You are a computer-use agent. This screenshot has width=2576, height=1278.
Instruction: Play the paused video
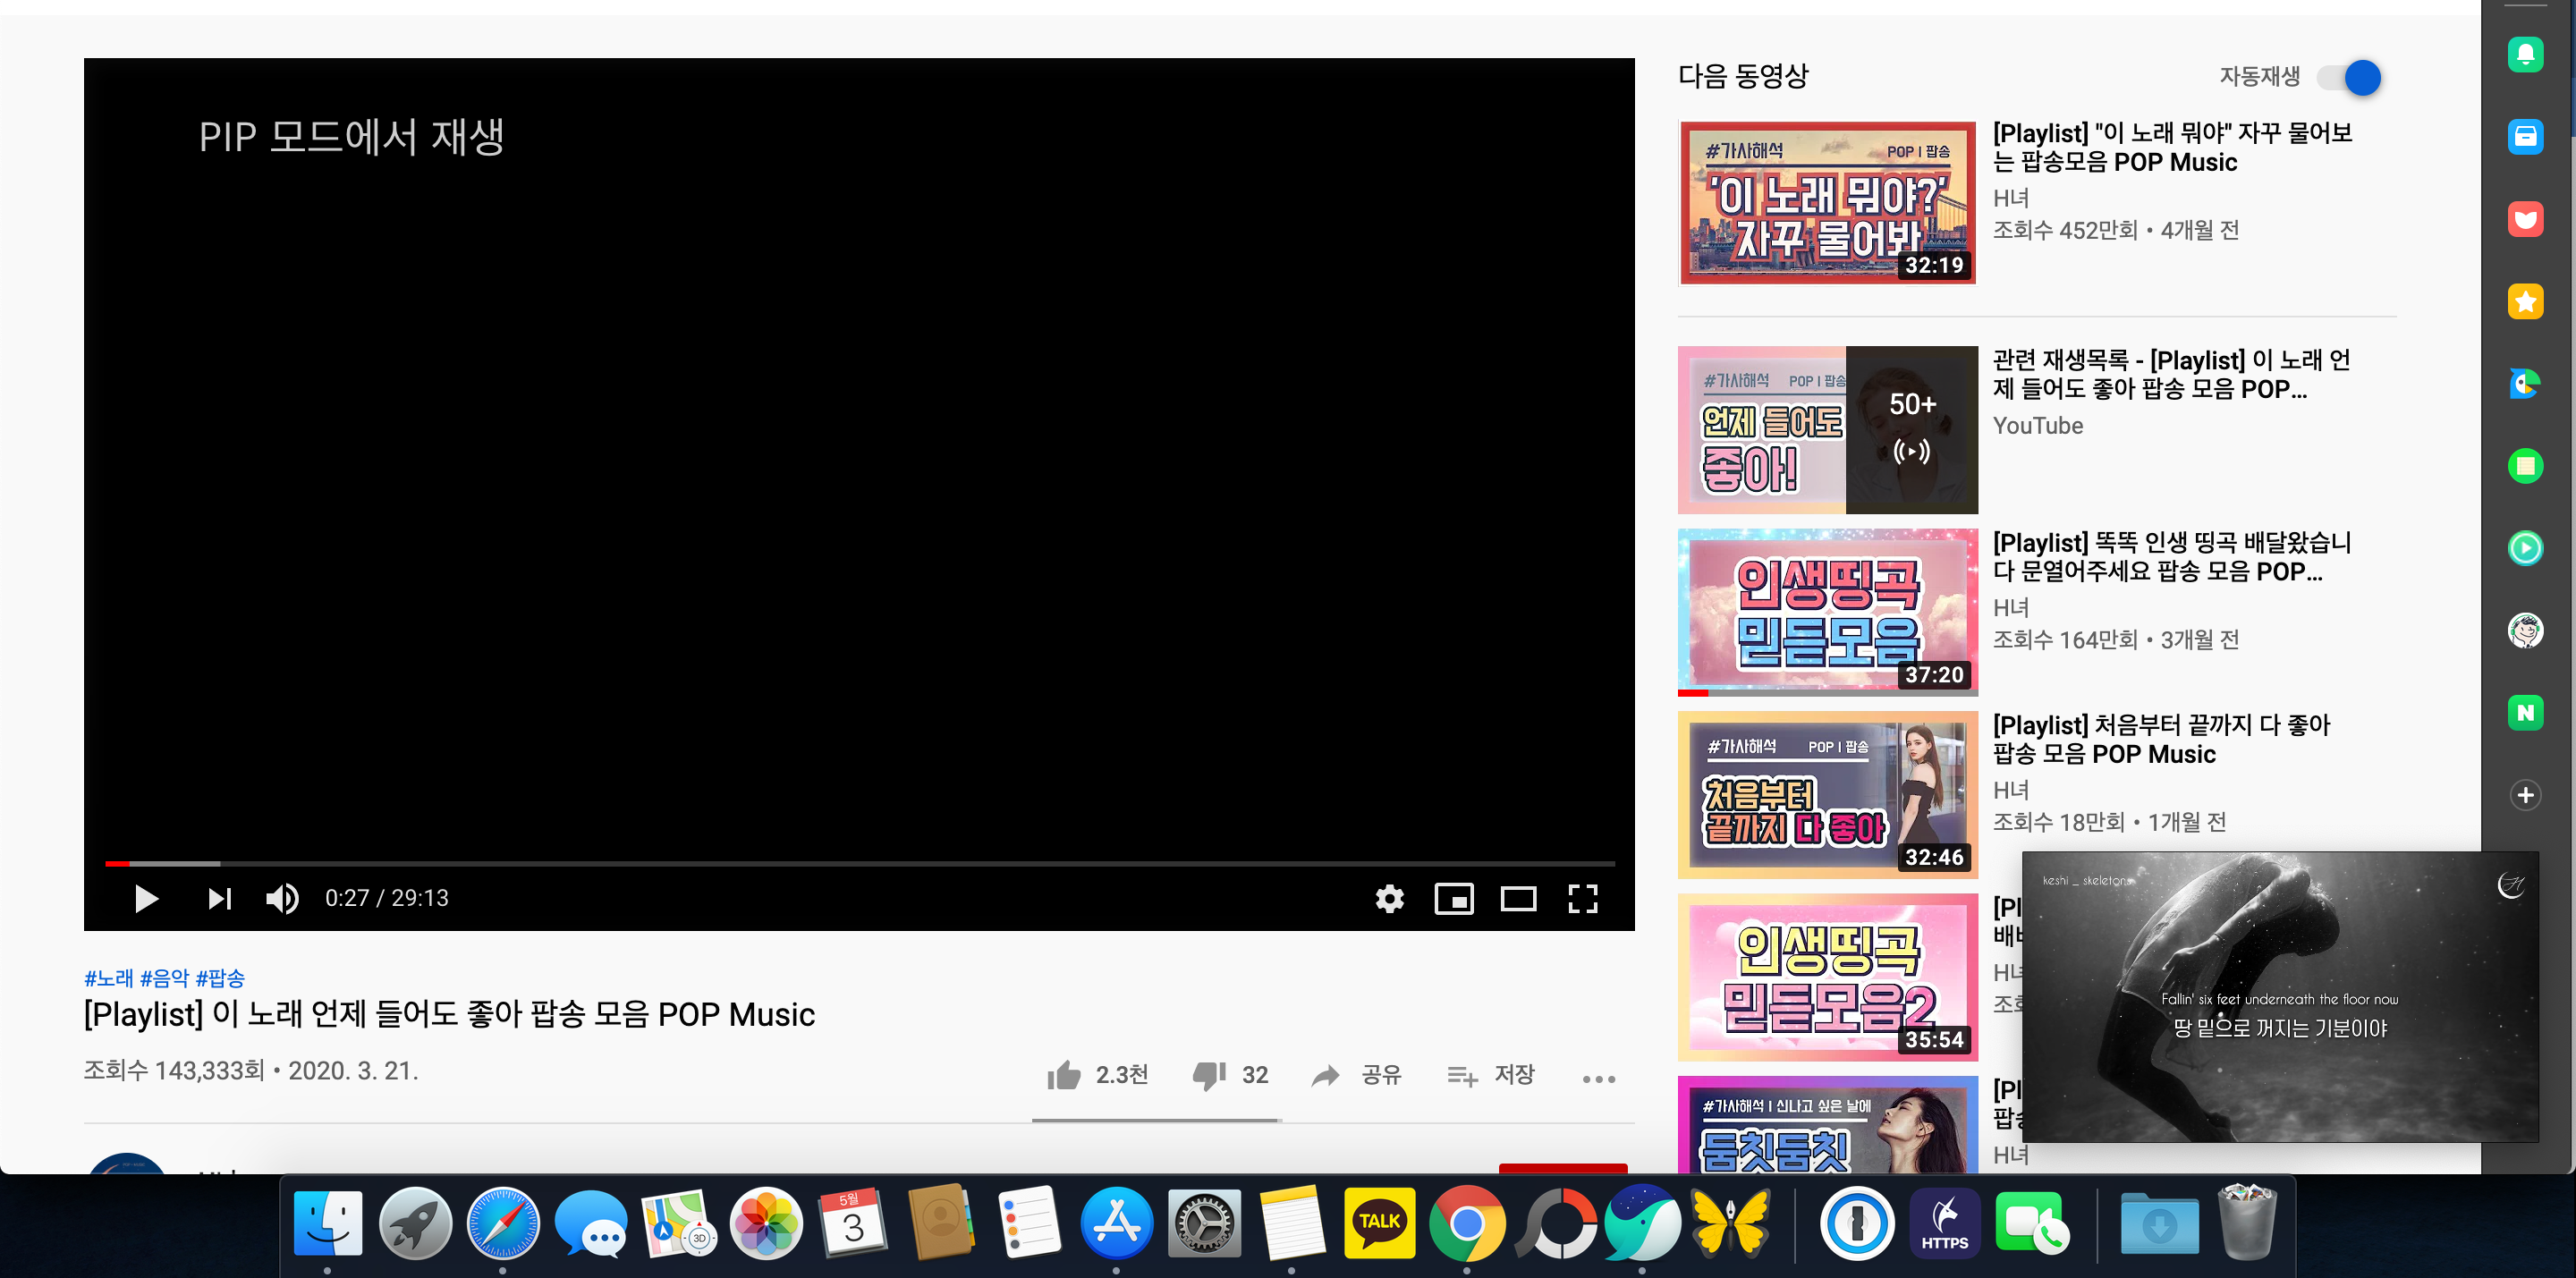(x=146, y=898)
